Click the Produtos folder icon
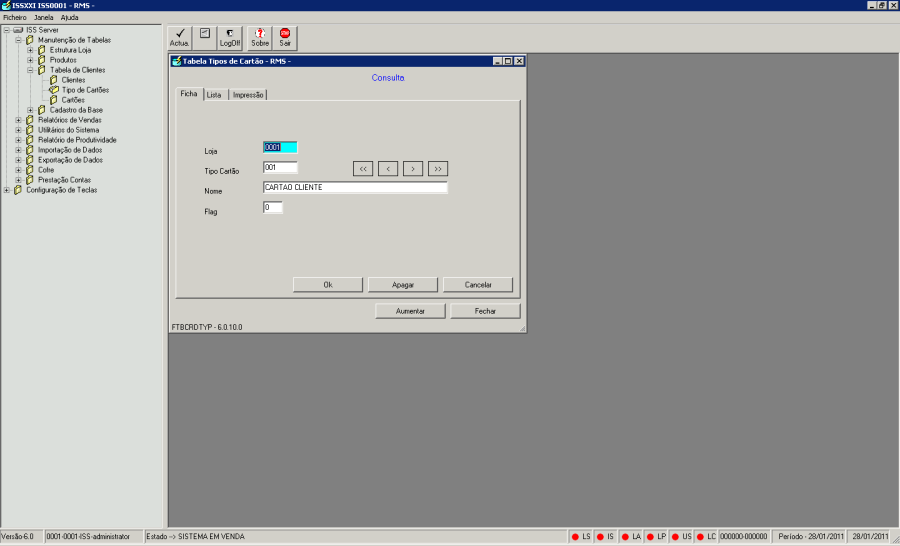The image size is (900, 546). (42, 60)
